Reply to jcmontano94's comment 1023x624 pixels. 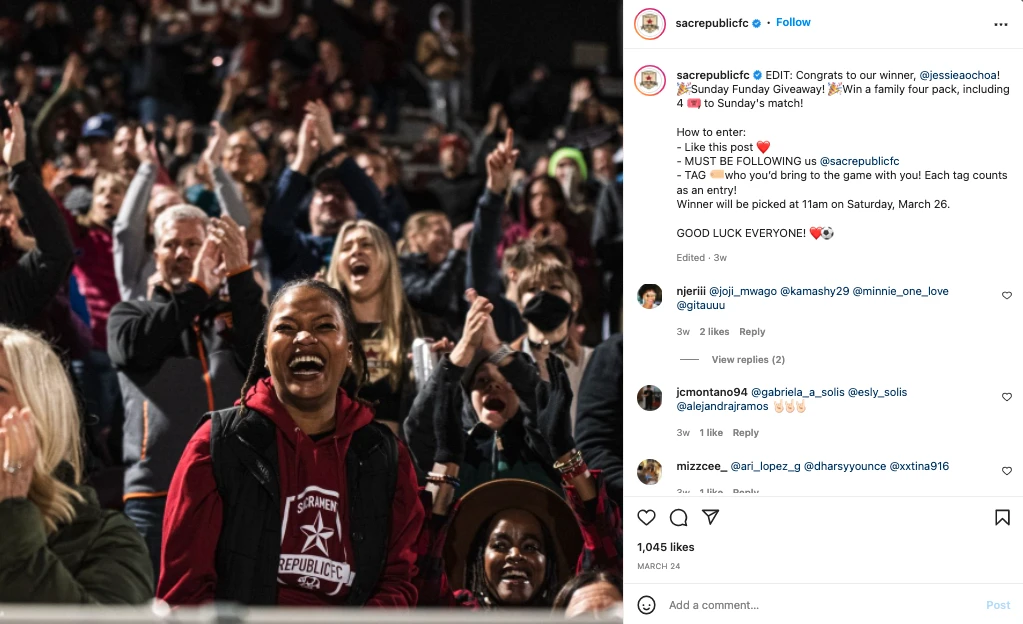pyautogui.click(x=745, y=433)
